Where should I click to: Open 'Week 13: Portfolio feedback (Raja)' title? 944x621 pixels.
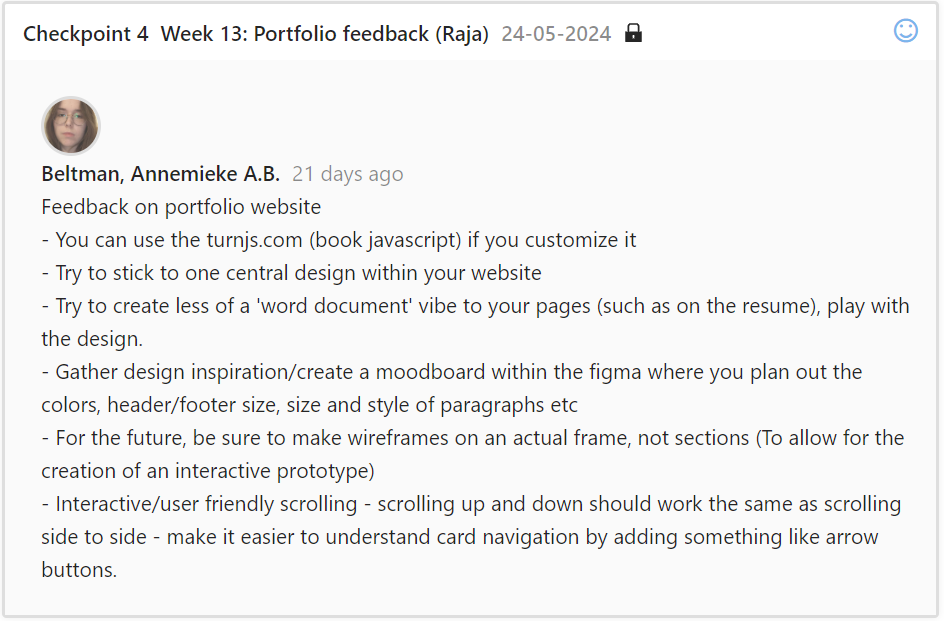(x=325, y=34)
